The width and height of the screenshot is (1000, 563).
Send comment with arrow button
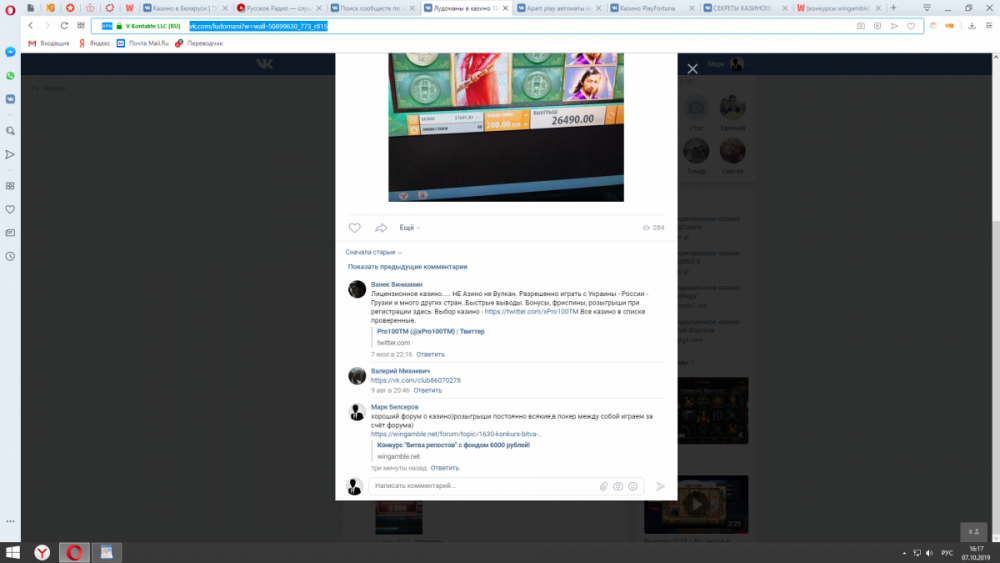660,486
